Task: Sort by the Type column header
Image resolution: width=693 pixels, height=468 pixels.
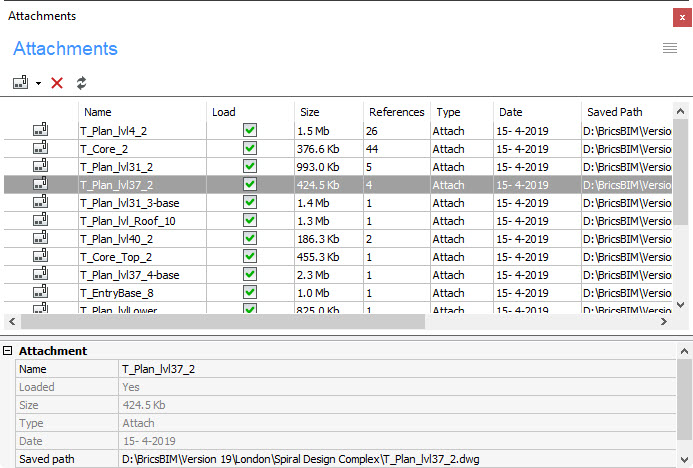Action: (x=462, y=112)
